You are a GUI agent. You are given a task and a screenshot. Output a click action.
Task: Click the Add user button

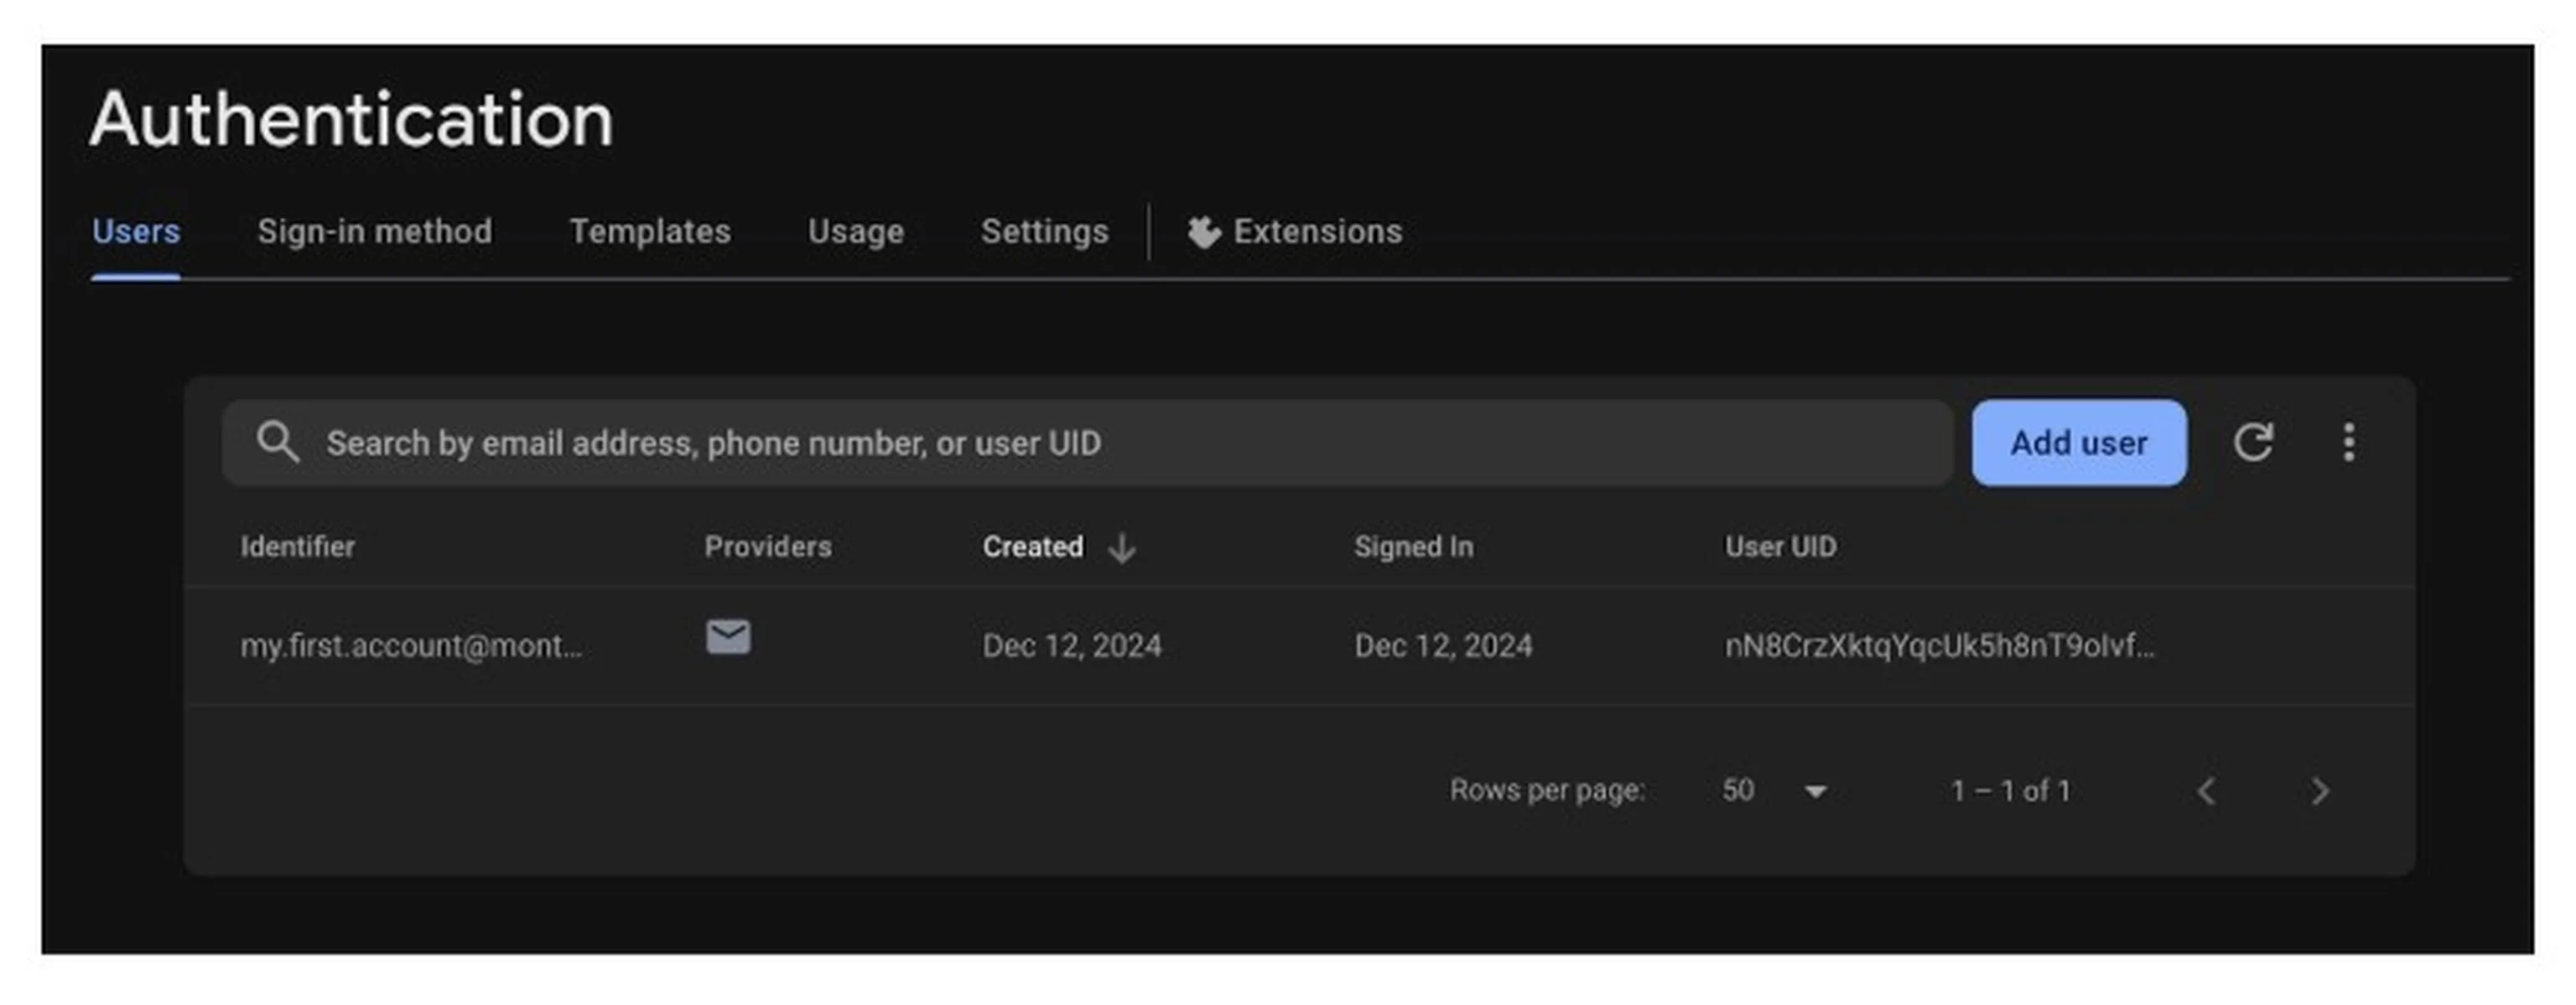2079,443
